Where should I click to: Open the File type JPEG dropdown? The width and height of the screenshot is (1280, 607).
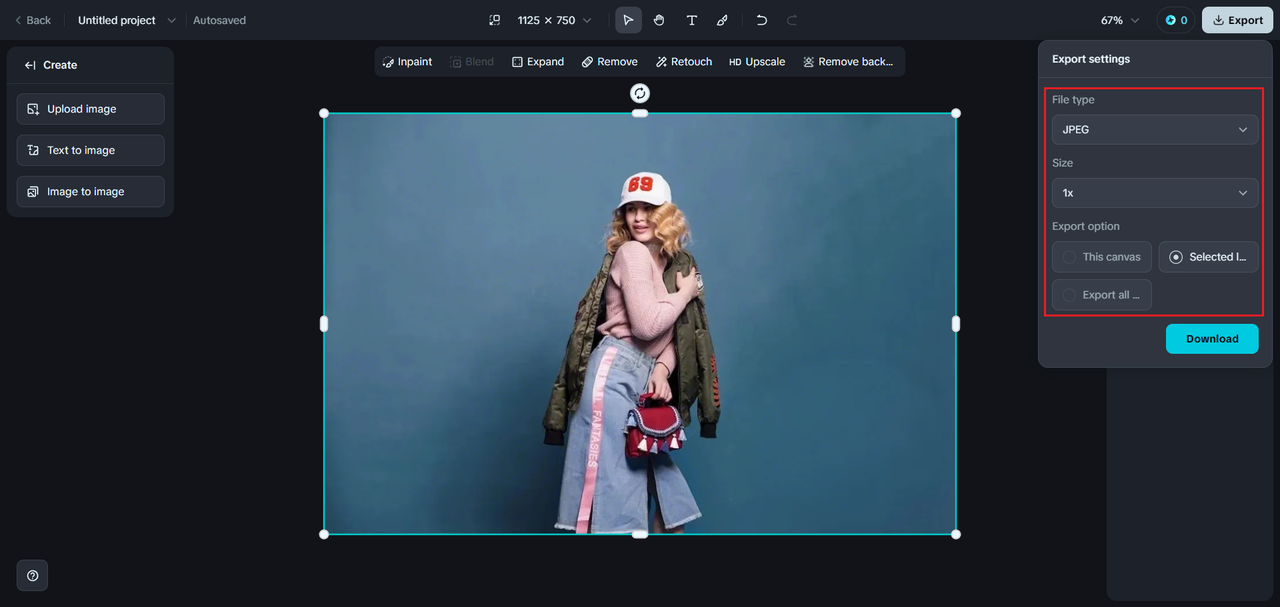point(1155,130)
